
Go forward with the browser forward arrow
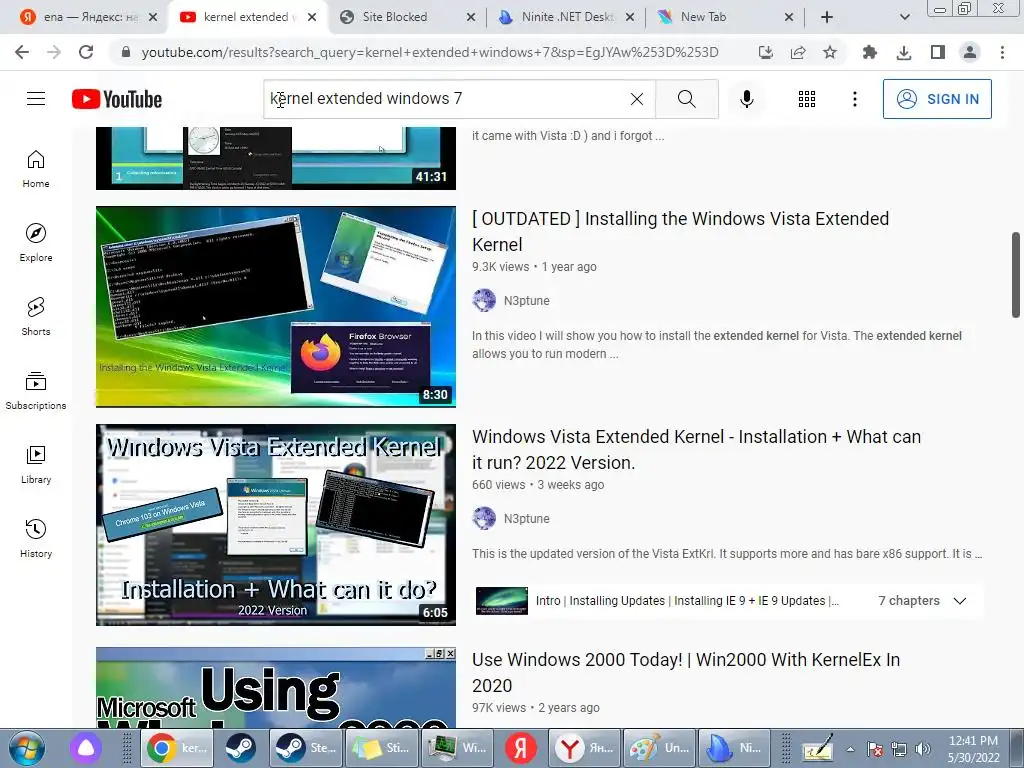coord(54,52)
